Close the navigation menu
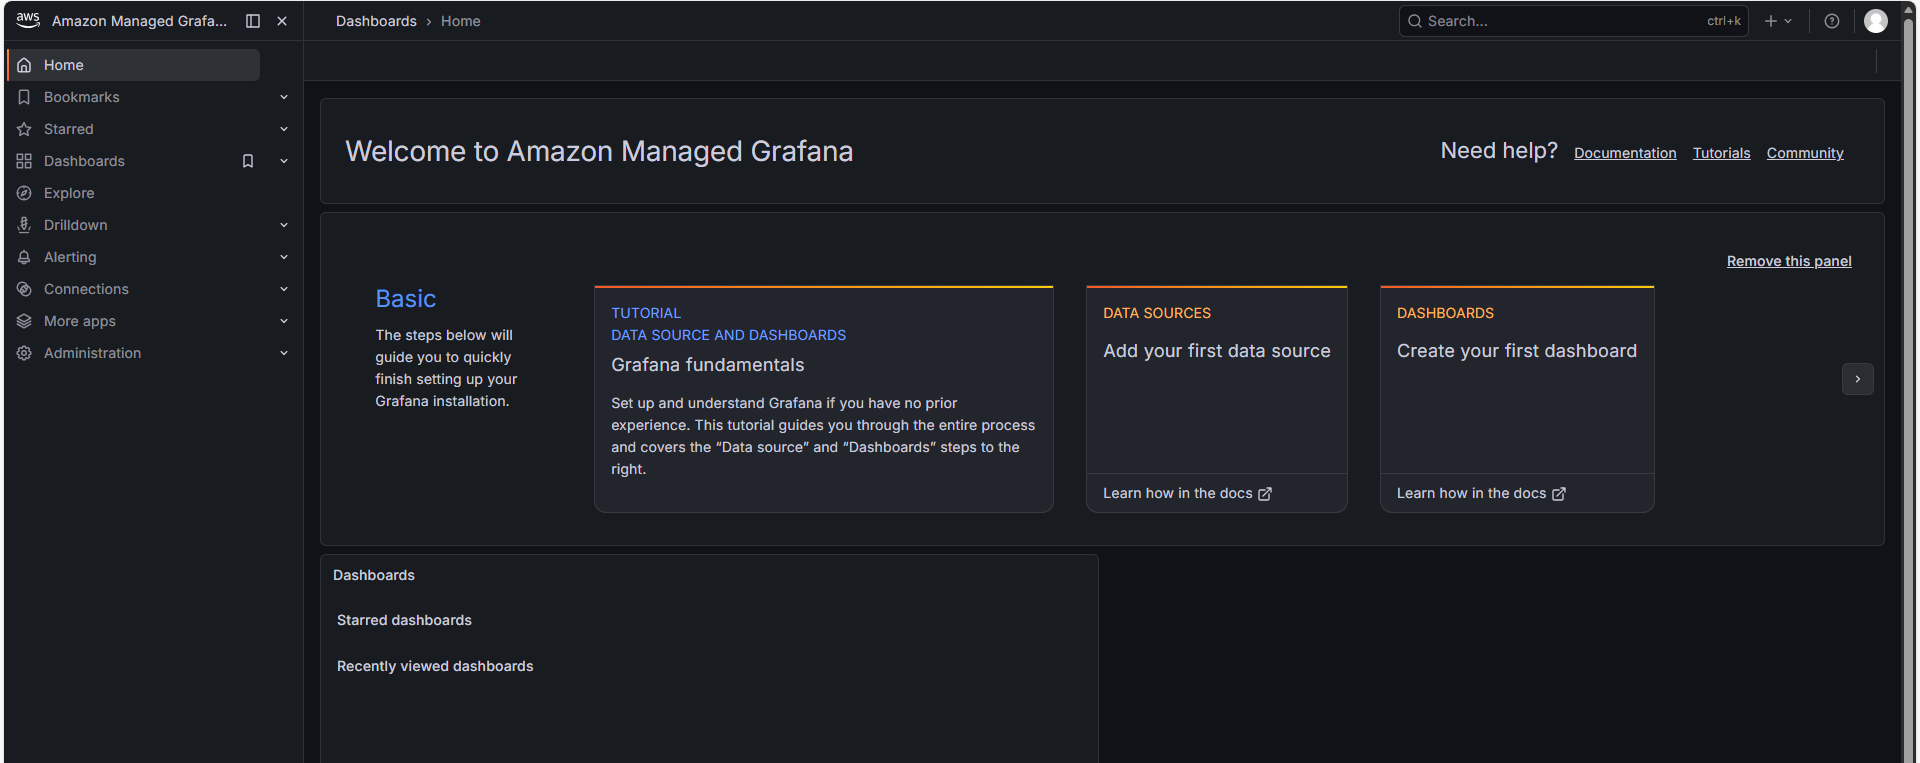This screenshot has width=1920, height=763. pyautogui.click(x=282, y=21)
